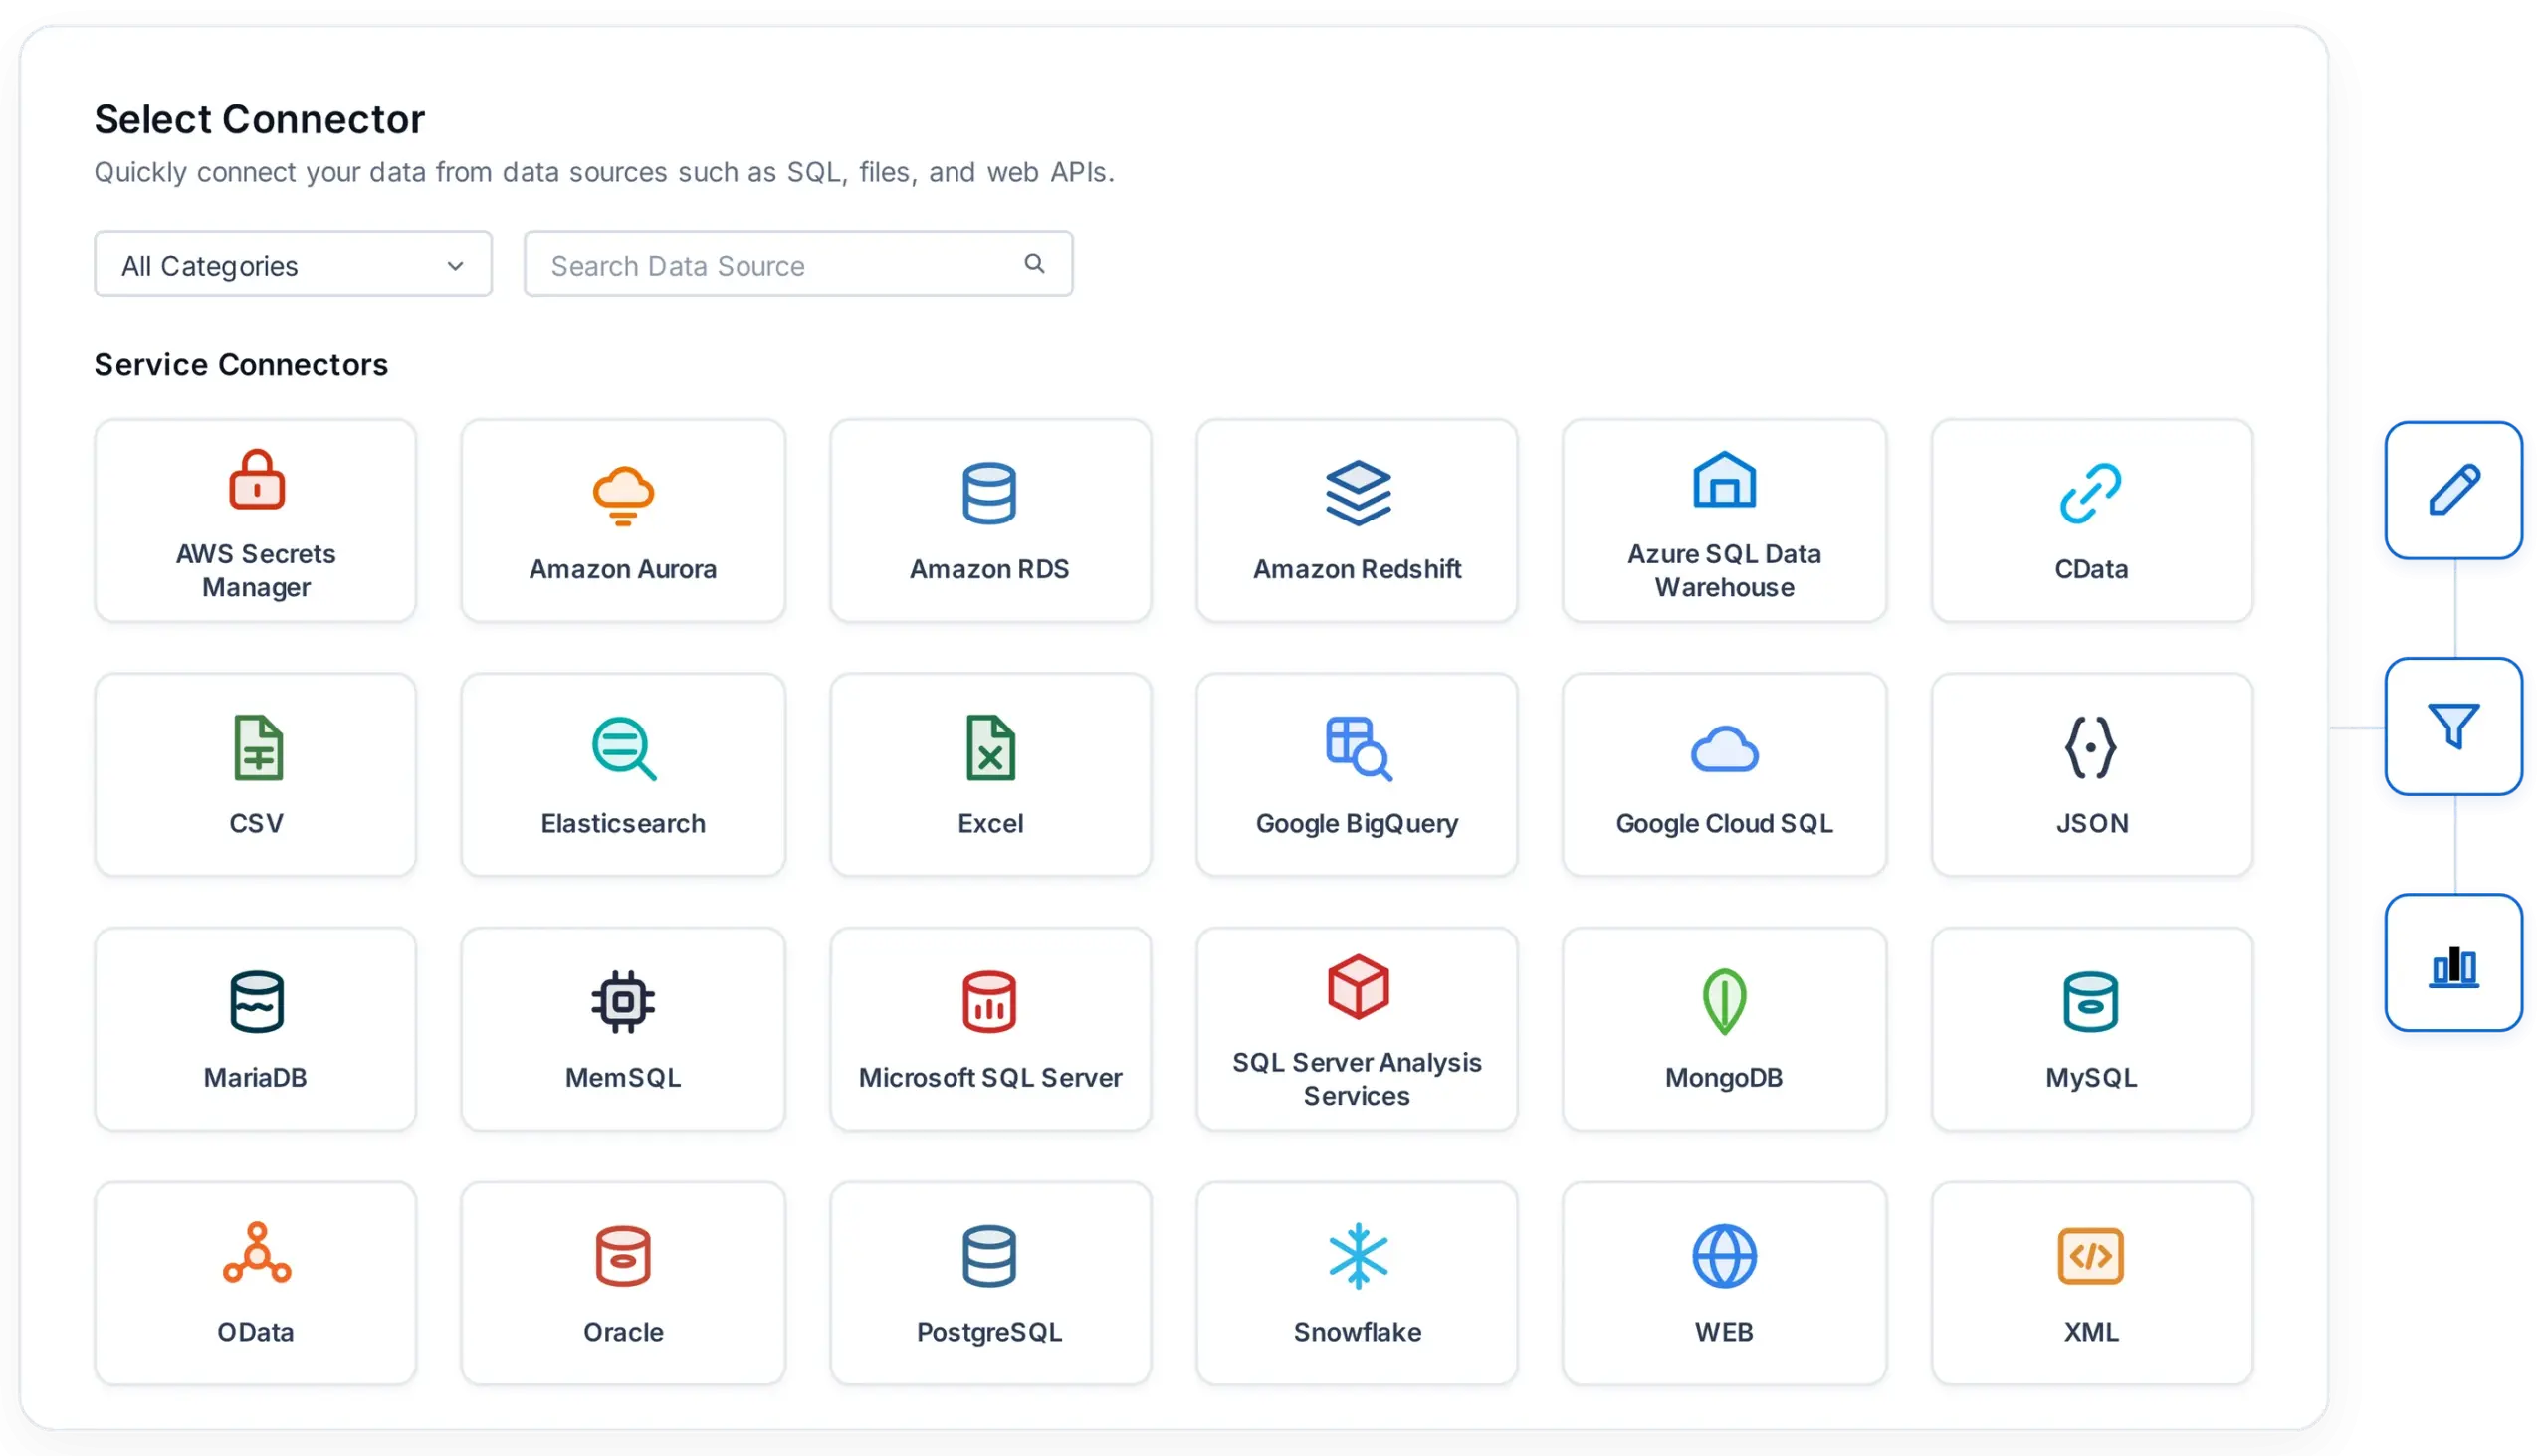Click the 'MemSQL' label
This screenshot has width=2548, height=1456.
click(623, 1077)
